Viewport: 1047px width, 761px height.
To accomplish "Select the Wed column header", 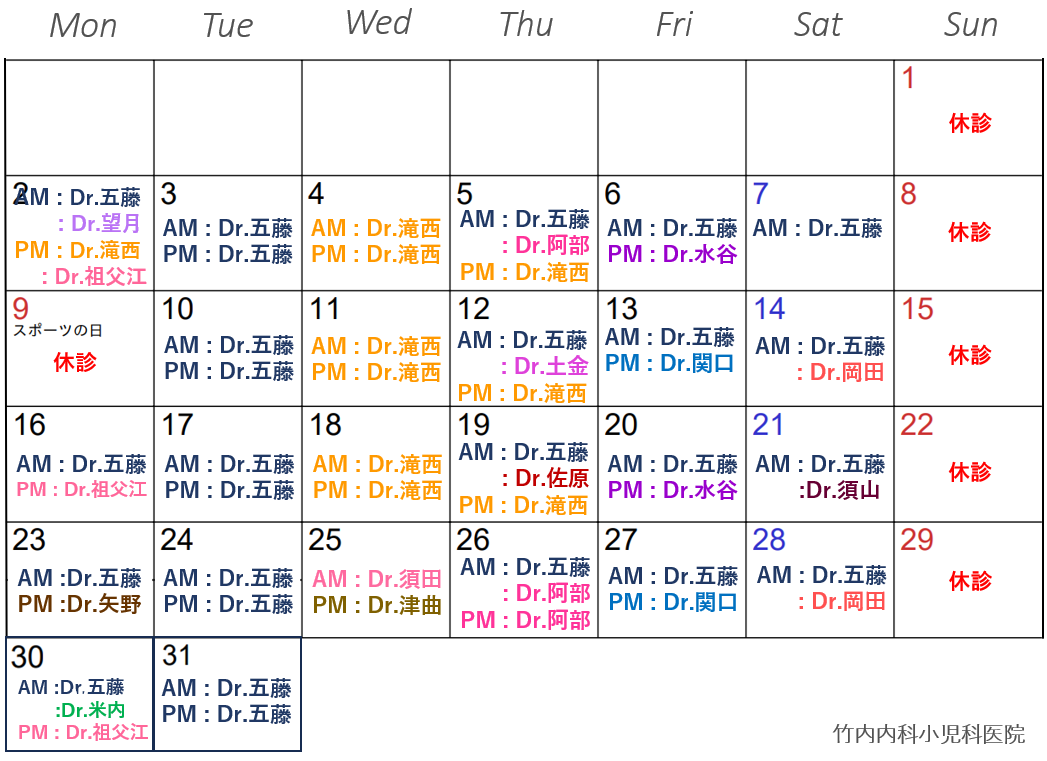I will coord(379,23).
